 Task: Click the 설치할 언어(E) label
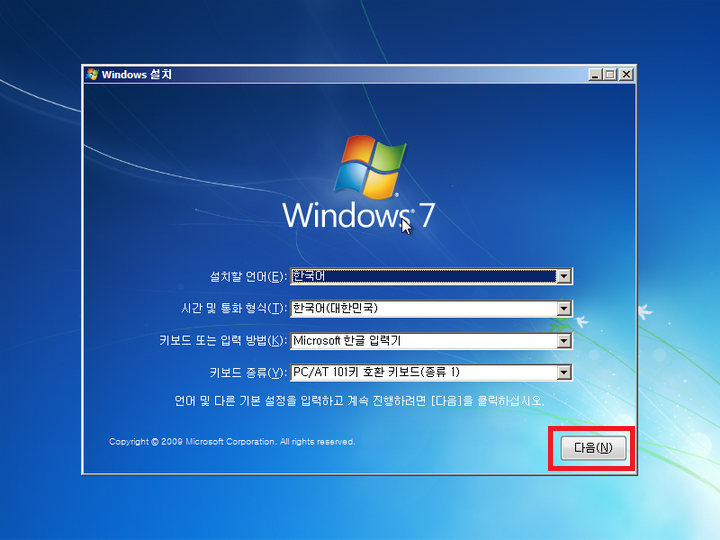(248, 277)
